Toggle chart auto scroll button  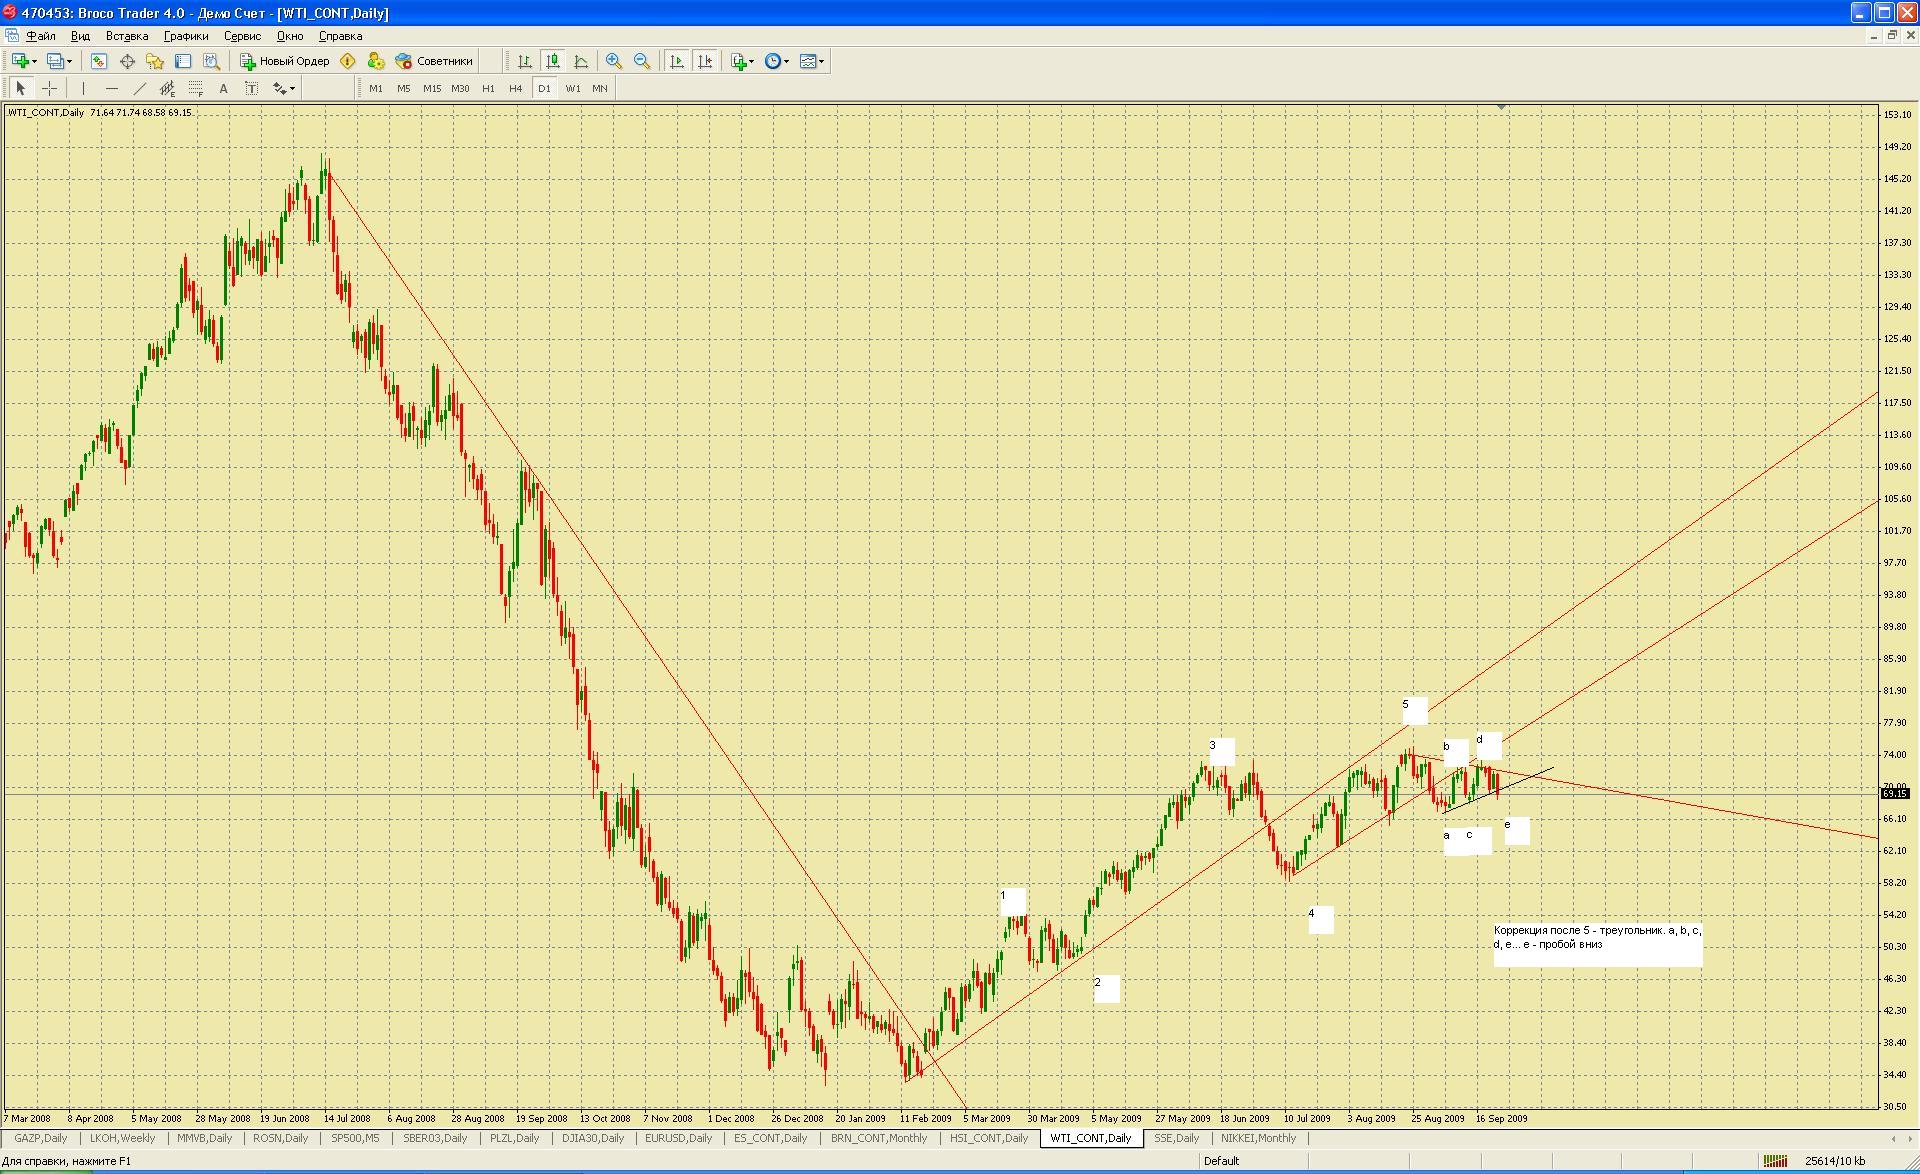677,61
